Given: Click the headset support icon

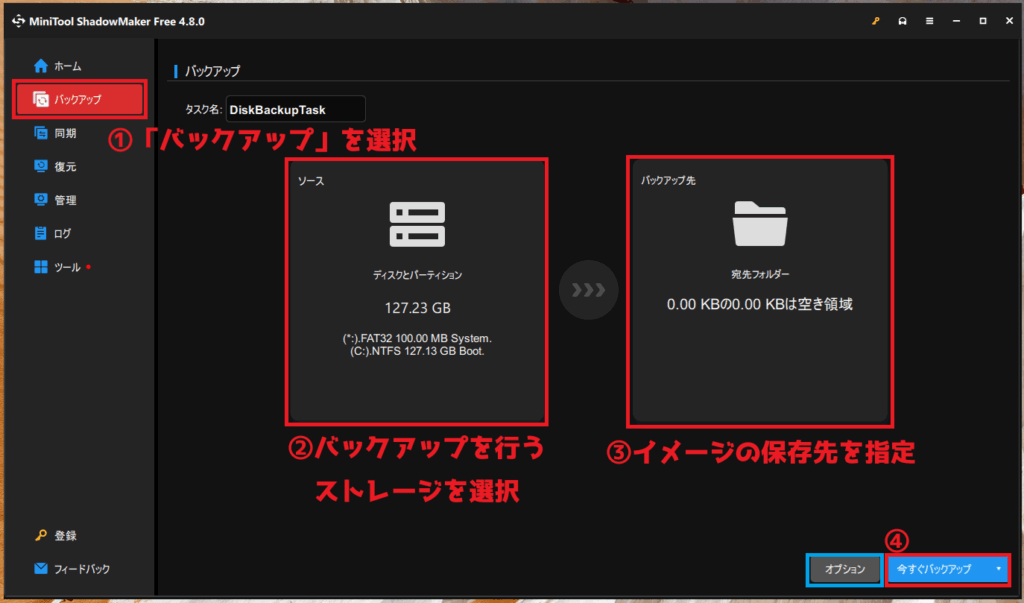Looking at the screenshot, I should (x=903, y=20).
